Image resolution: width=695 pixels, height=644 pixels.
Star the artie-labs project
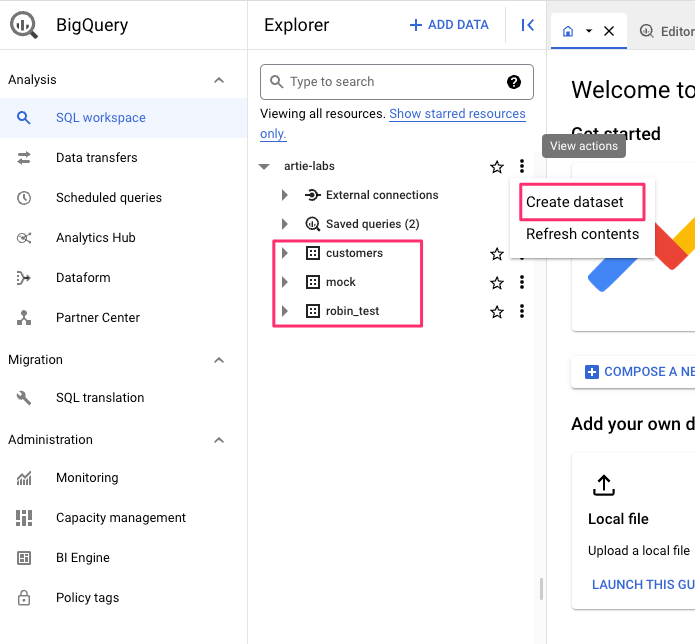coord(497,167)
